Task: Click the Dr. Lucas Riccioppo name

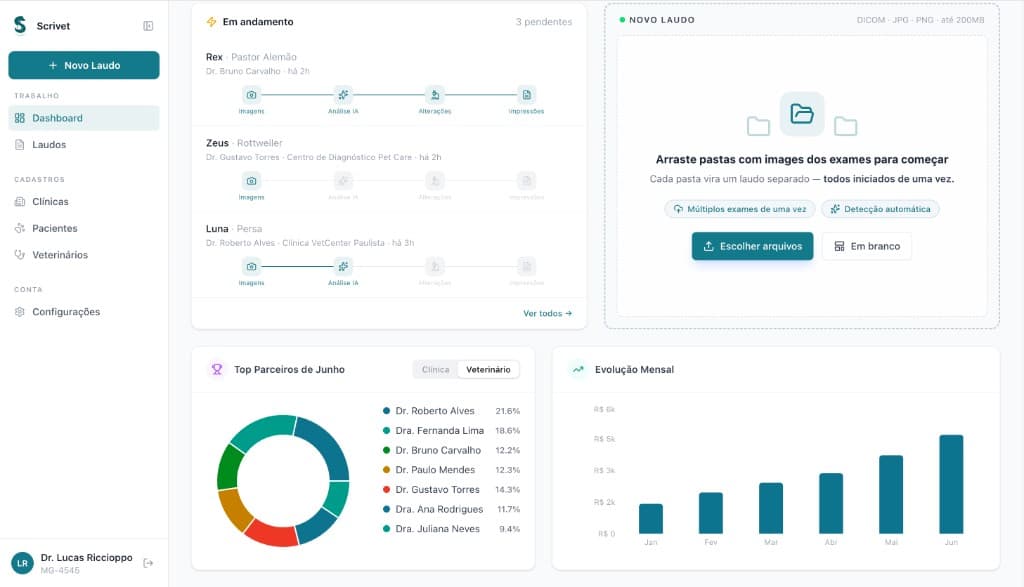Action: [x=86, y=558]
